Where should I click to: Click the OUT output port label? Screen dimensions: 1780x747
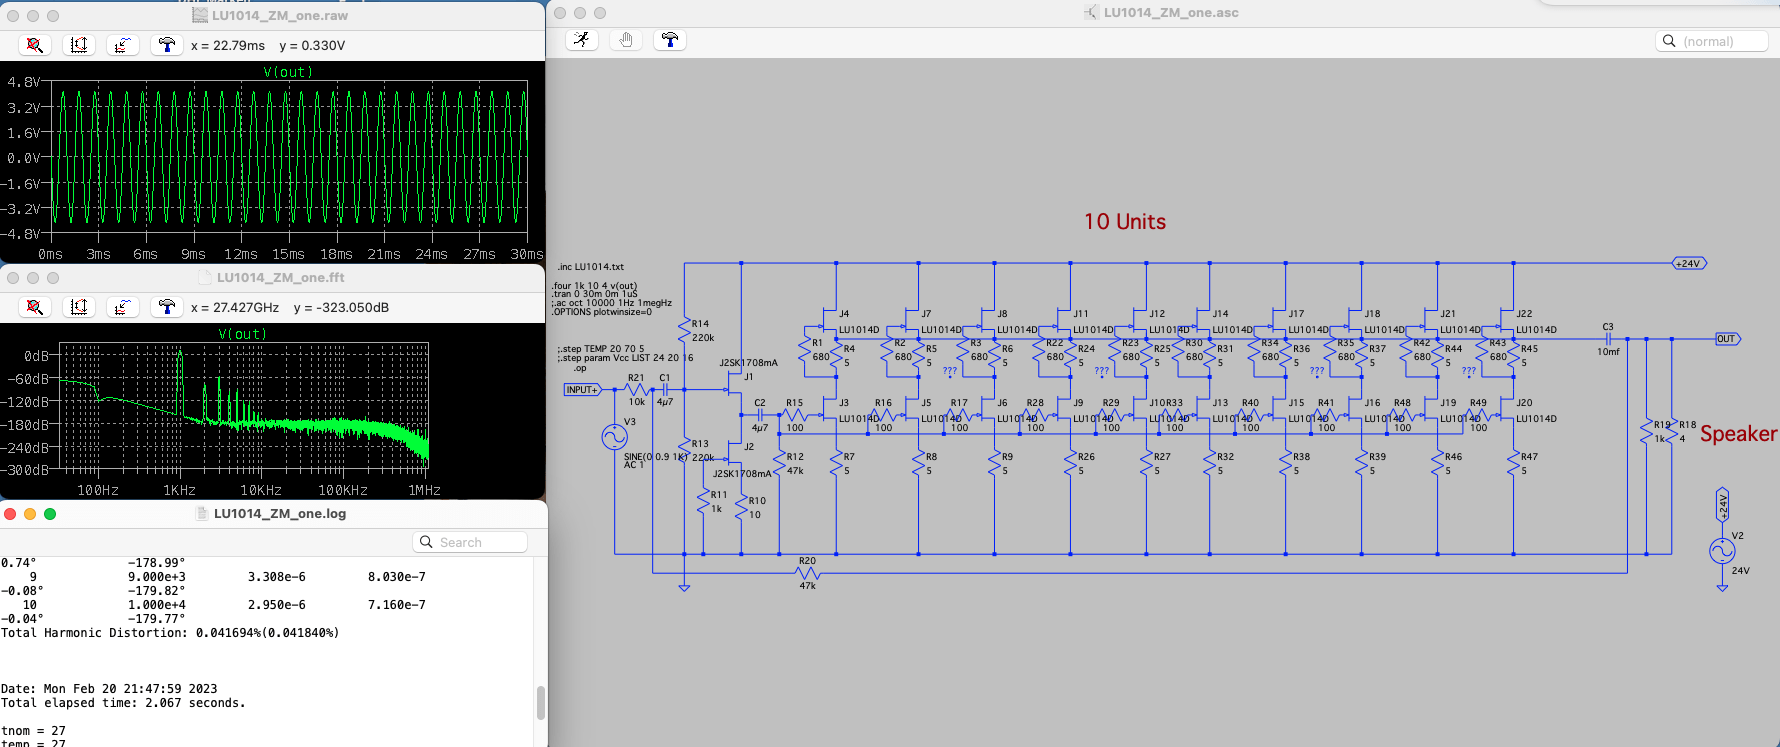[x=1727, y=339]
